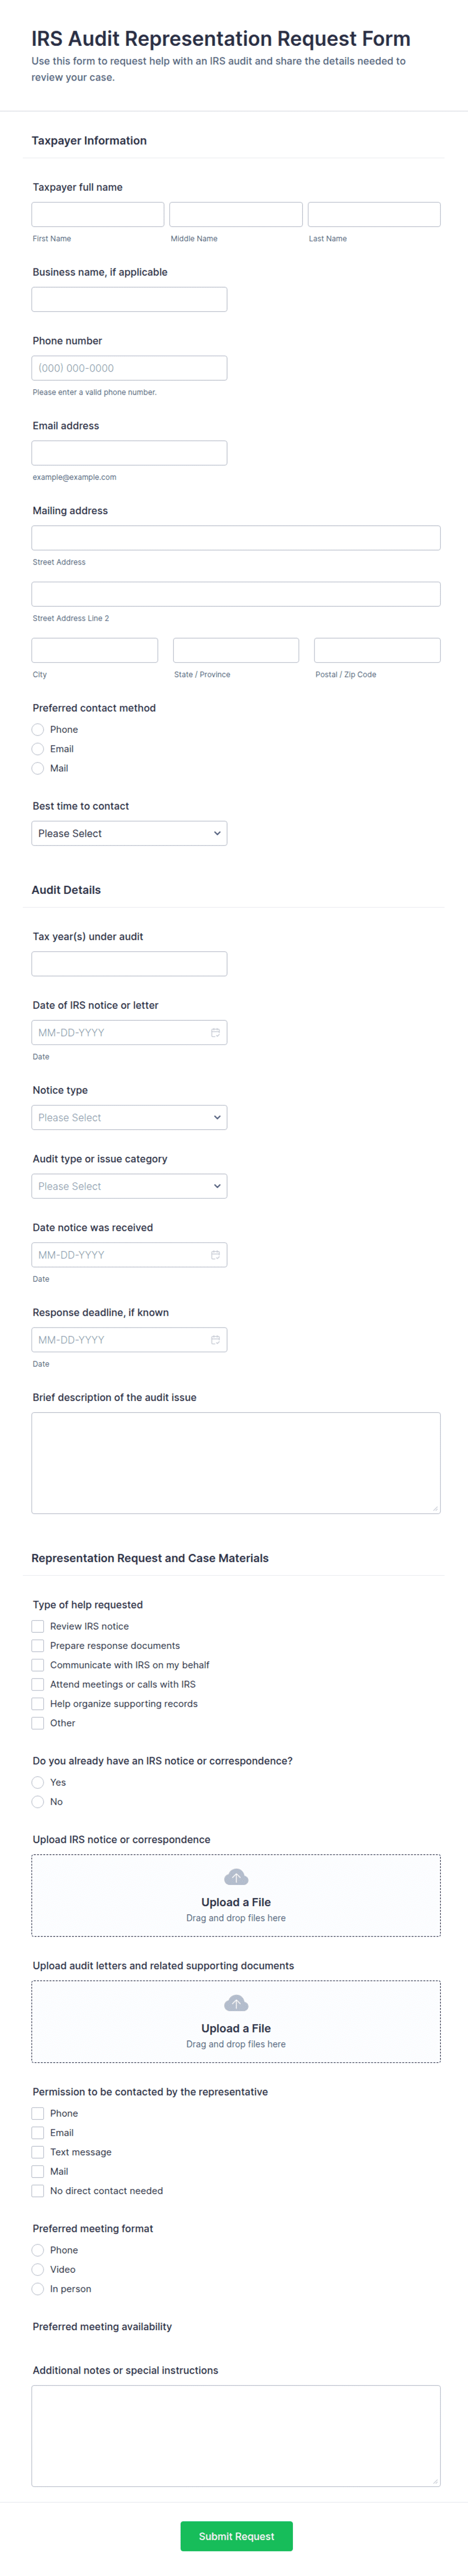Choose Video as preferred meeting format

[x=38, y=2269]
